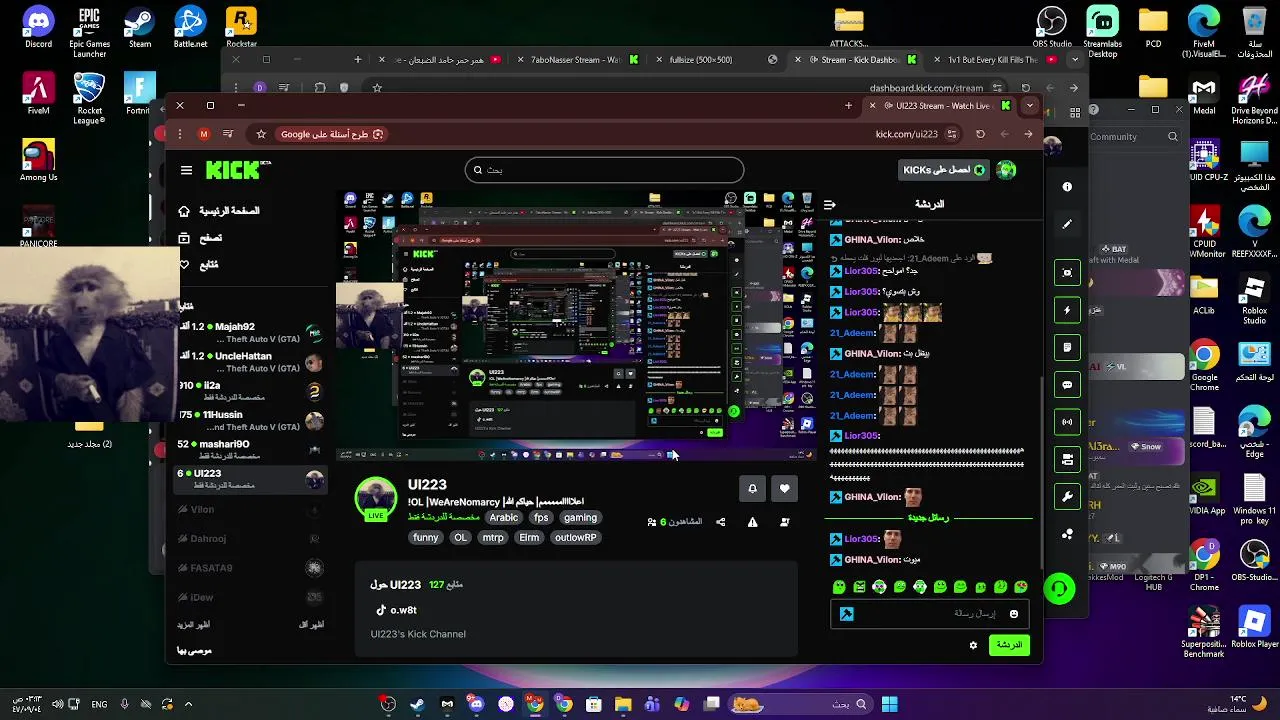The height and width of the screenshot is (720, 1280).
Task: Open the chat settings gear icon
Action: 973,645
